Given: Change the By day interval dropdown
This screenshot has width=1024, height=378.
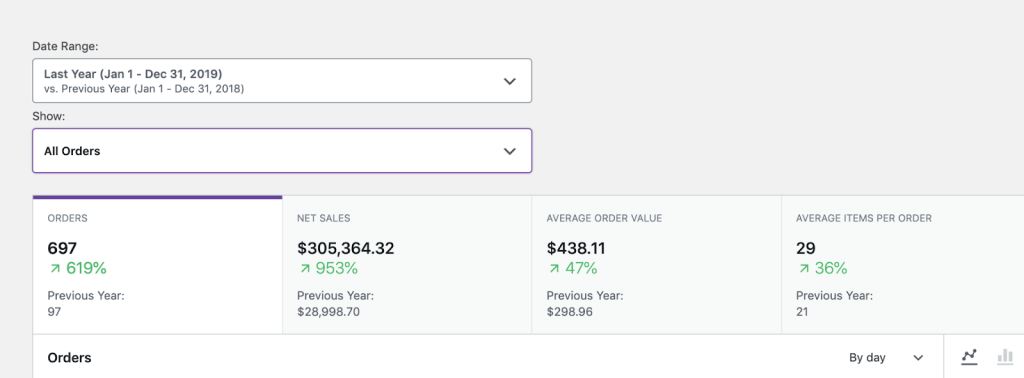Looking at the screenshot, I should click(x=886, y=357).
